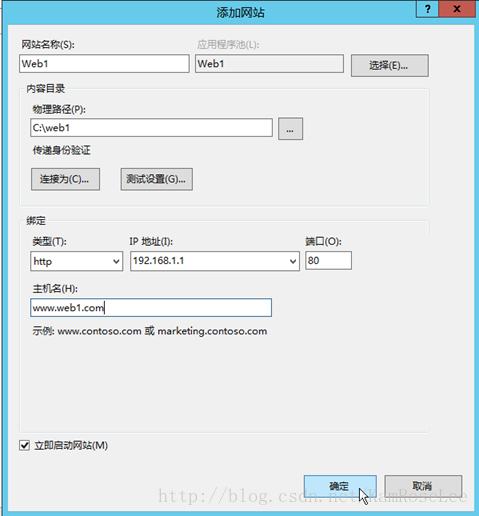Toggle the 立即启动网站 checkbox

[x=24, y=445]
